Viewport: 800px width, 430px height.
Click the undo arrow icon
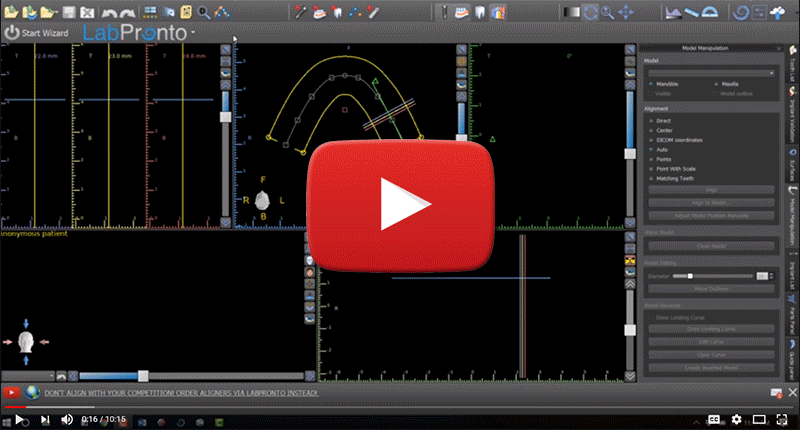click(109, 13)
